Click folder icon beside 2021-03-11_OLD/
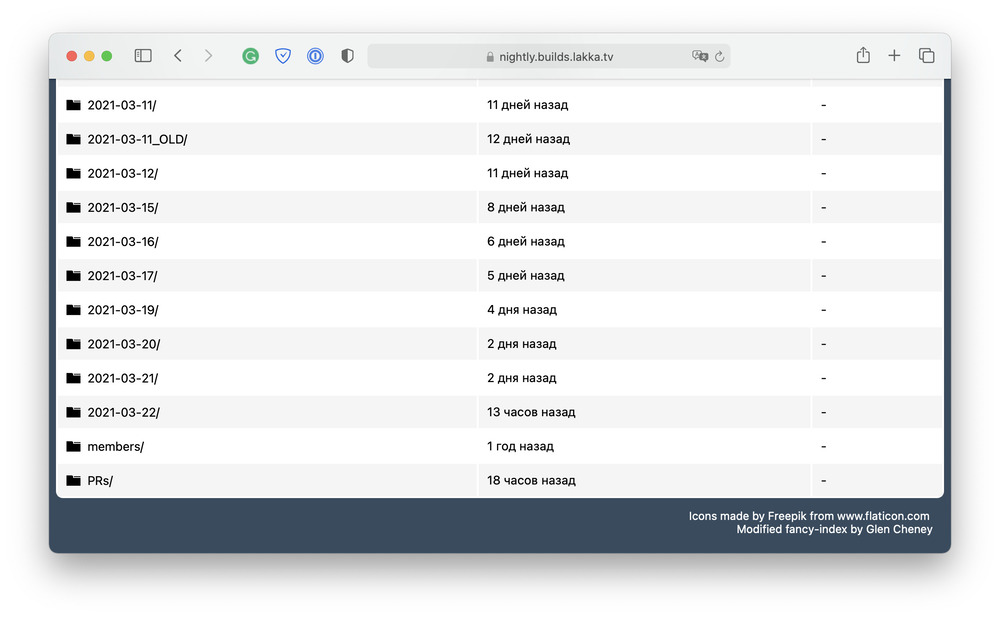This screenshot has width=1000, height=618. click(x=73, y=138)
